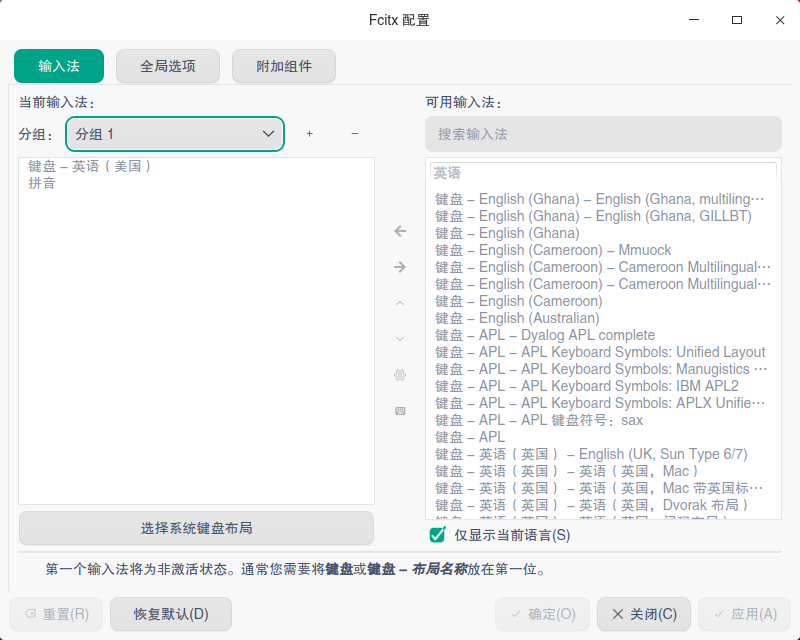Click the 重置 button at bottom left
This screenshot has height=640, width=800.
(55, 614)
